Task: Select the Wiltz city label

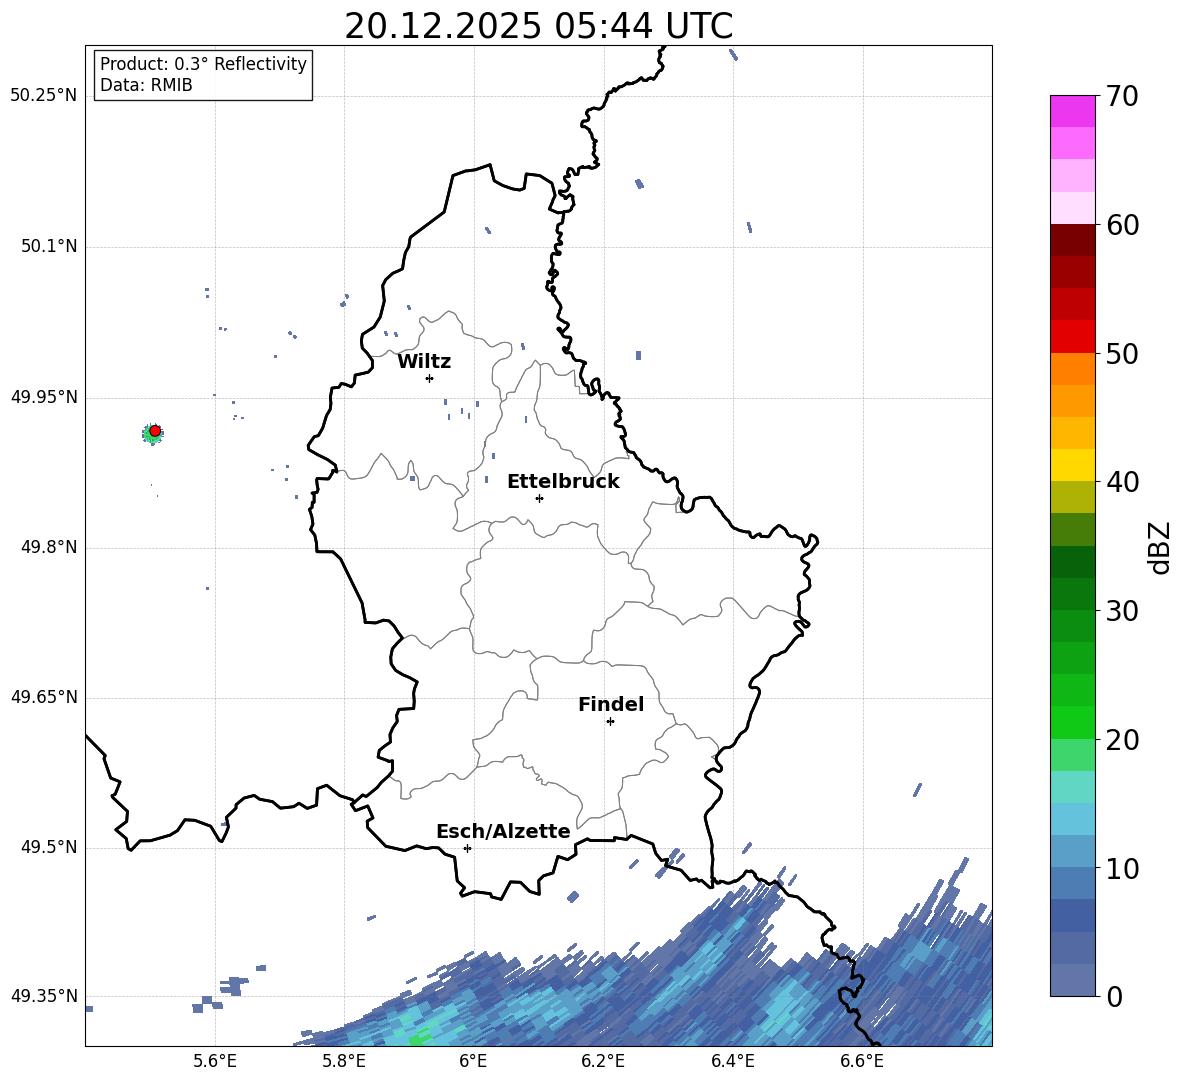Action: 424,362
